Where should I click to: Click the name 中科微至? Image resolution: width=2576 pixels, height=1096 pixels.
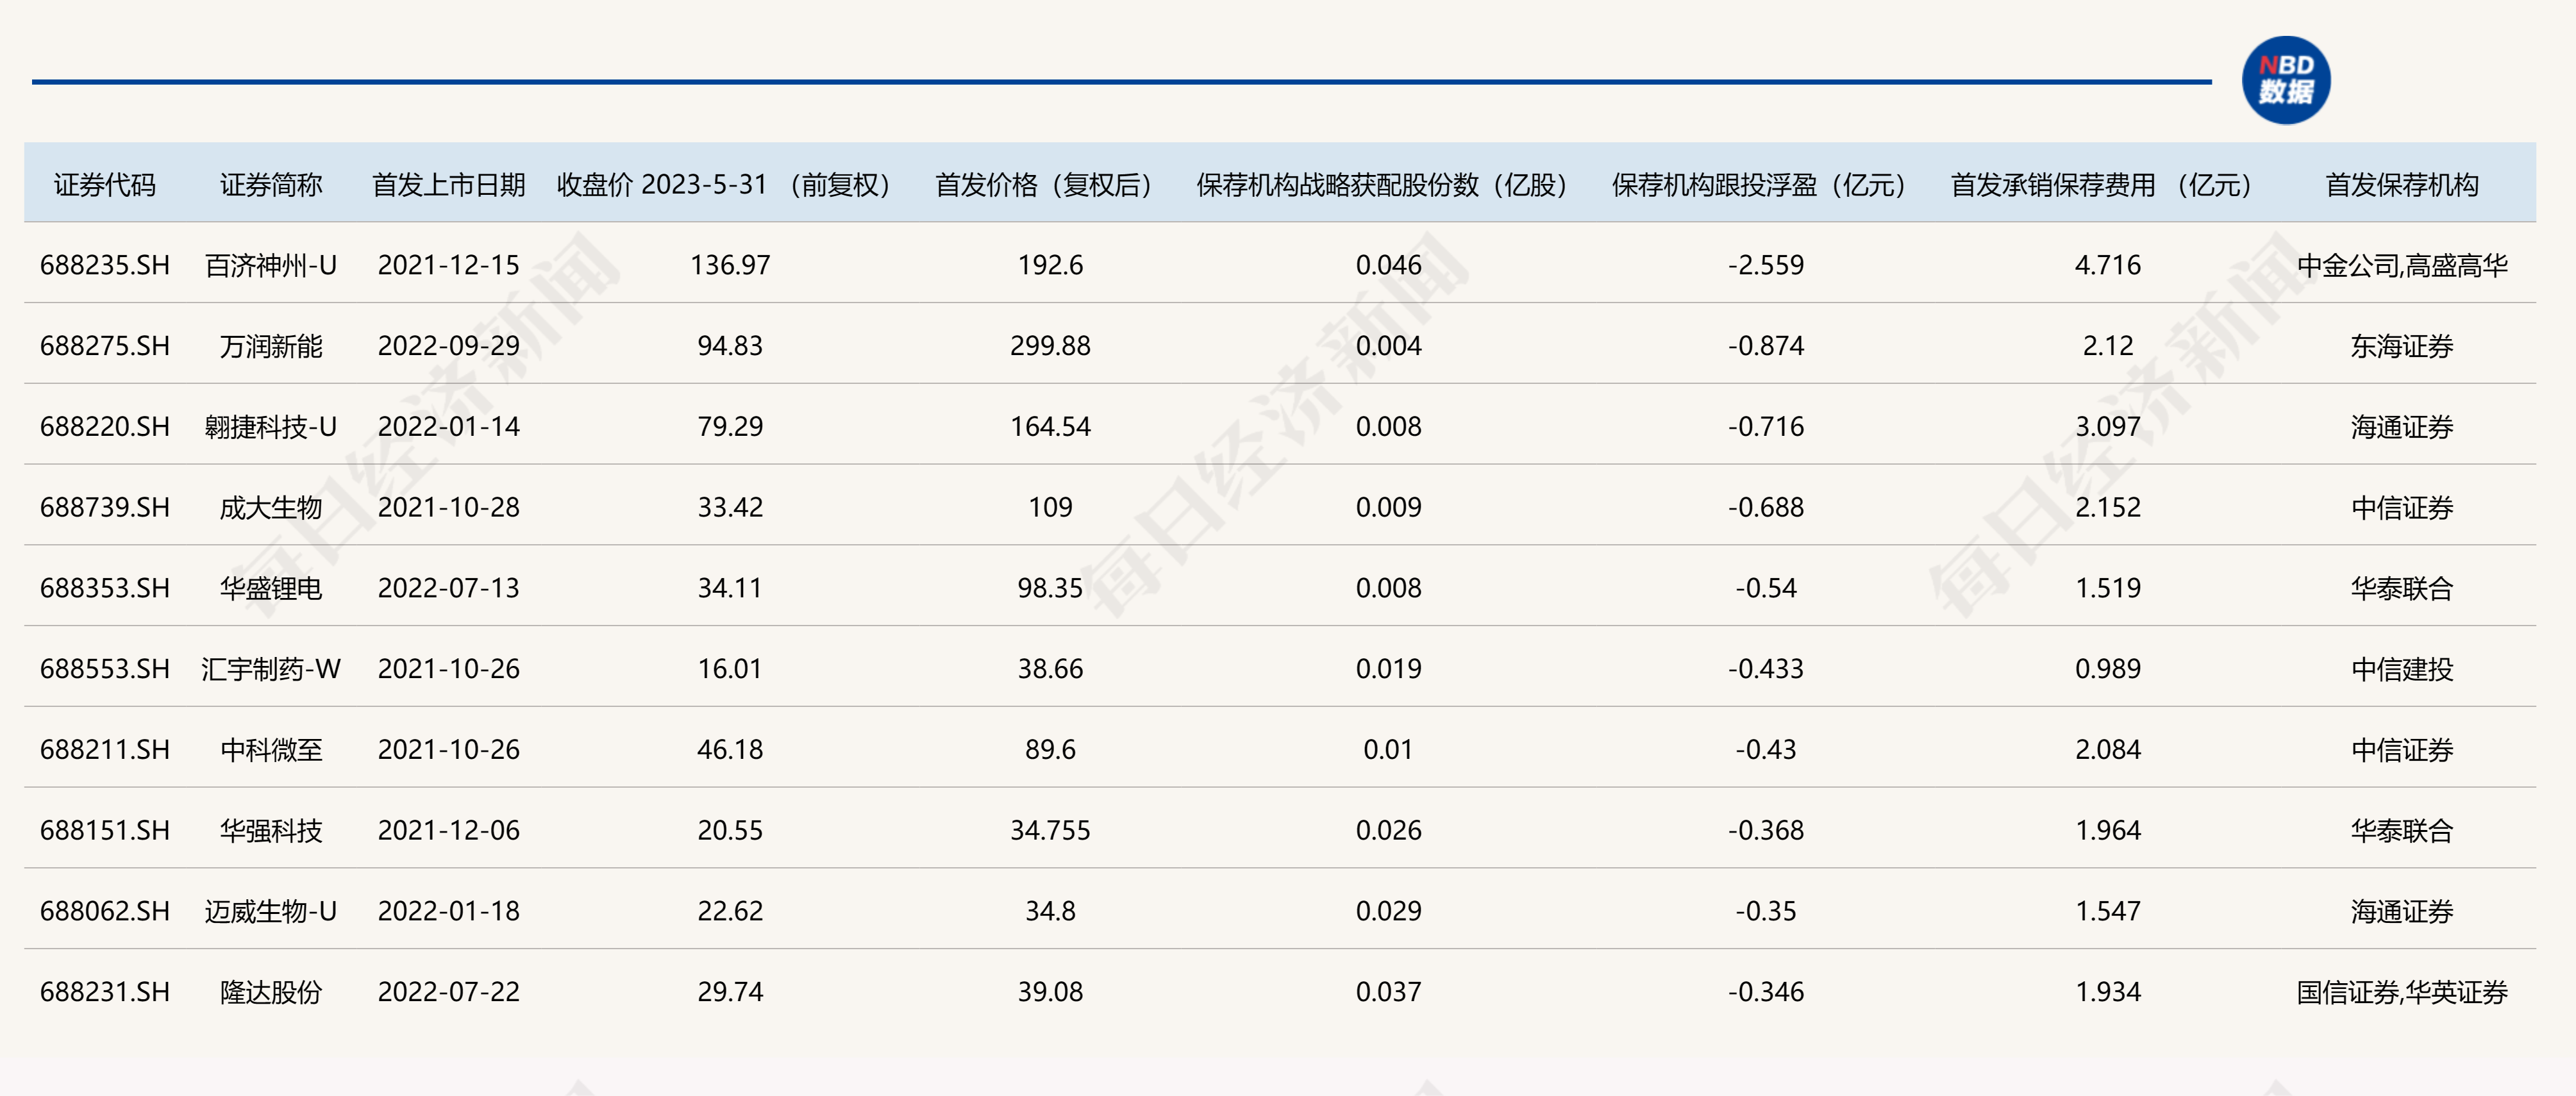[271, 750]
